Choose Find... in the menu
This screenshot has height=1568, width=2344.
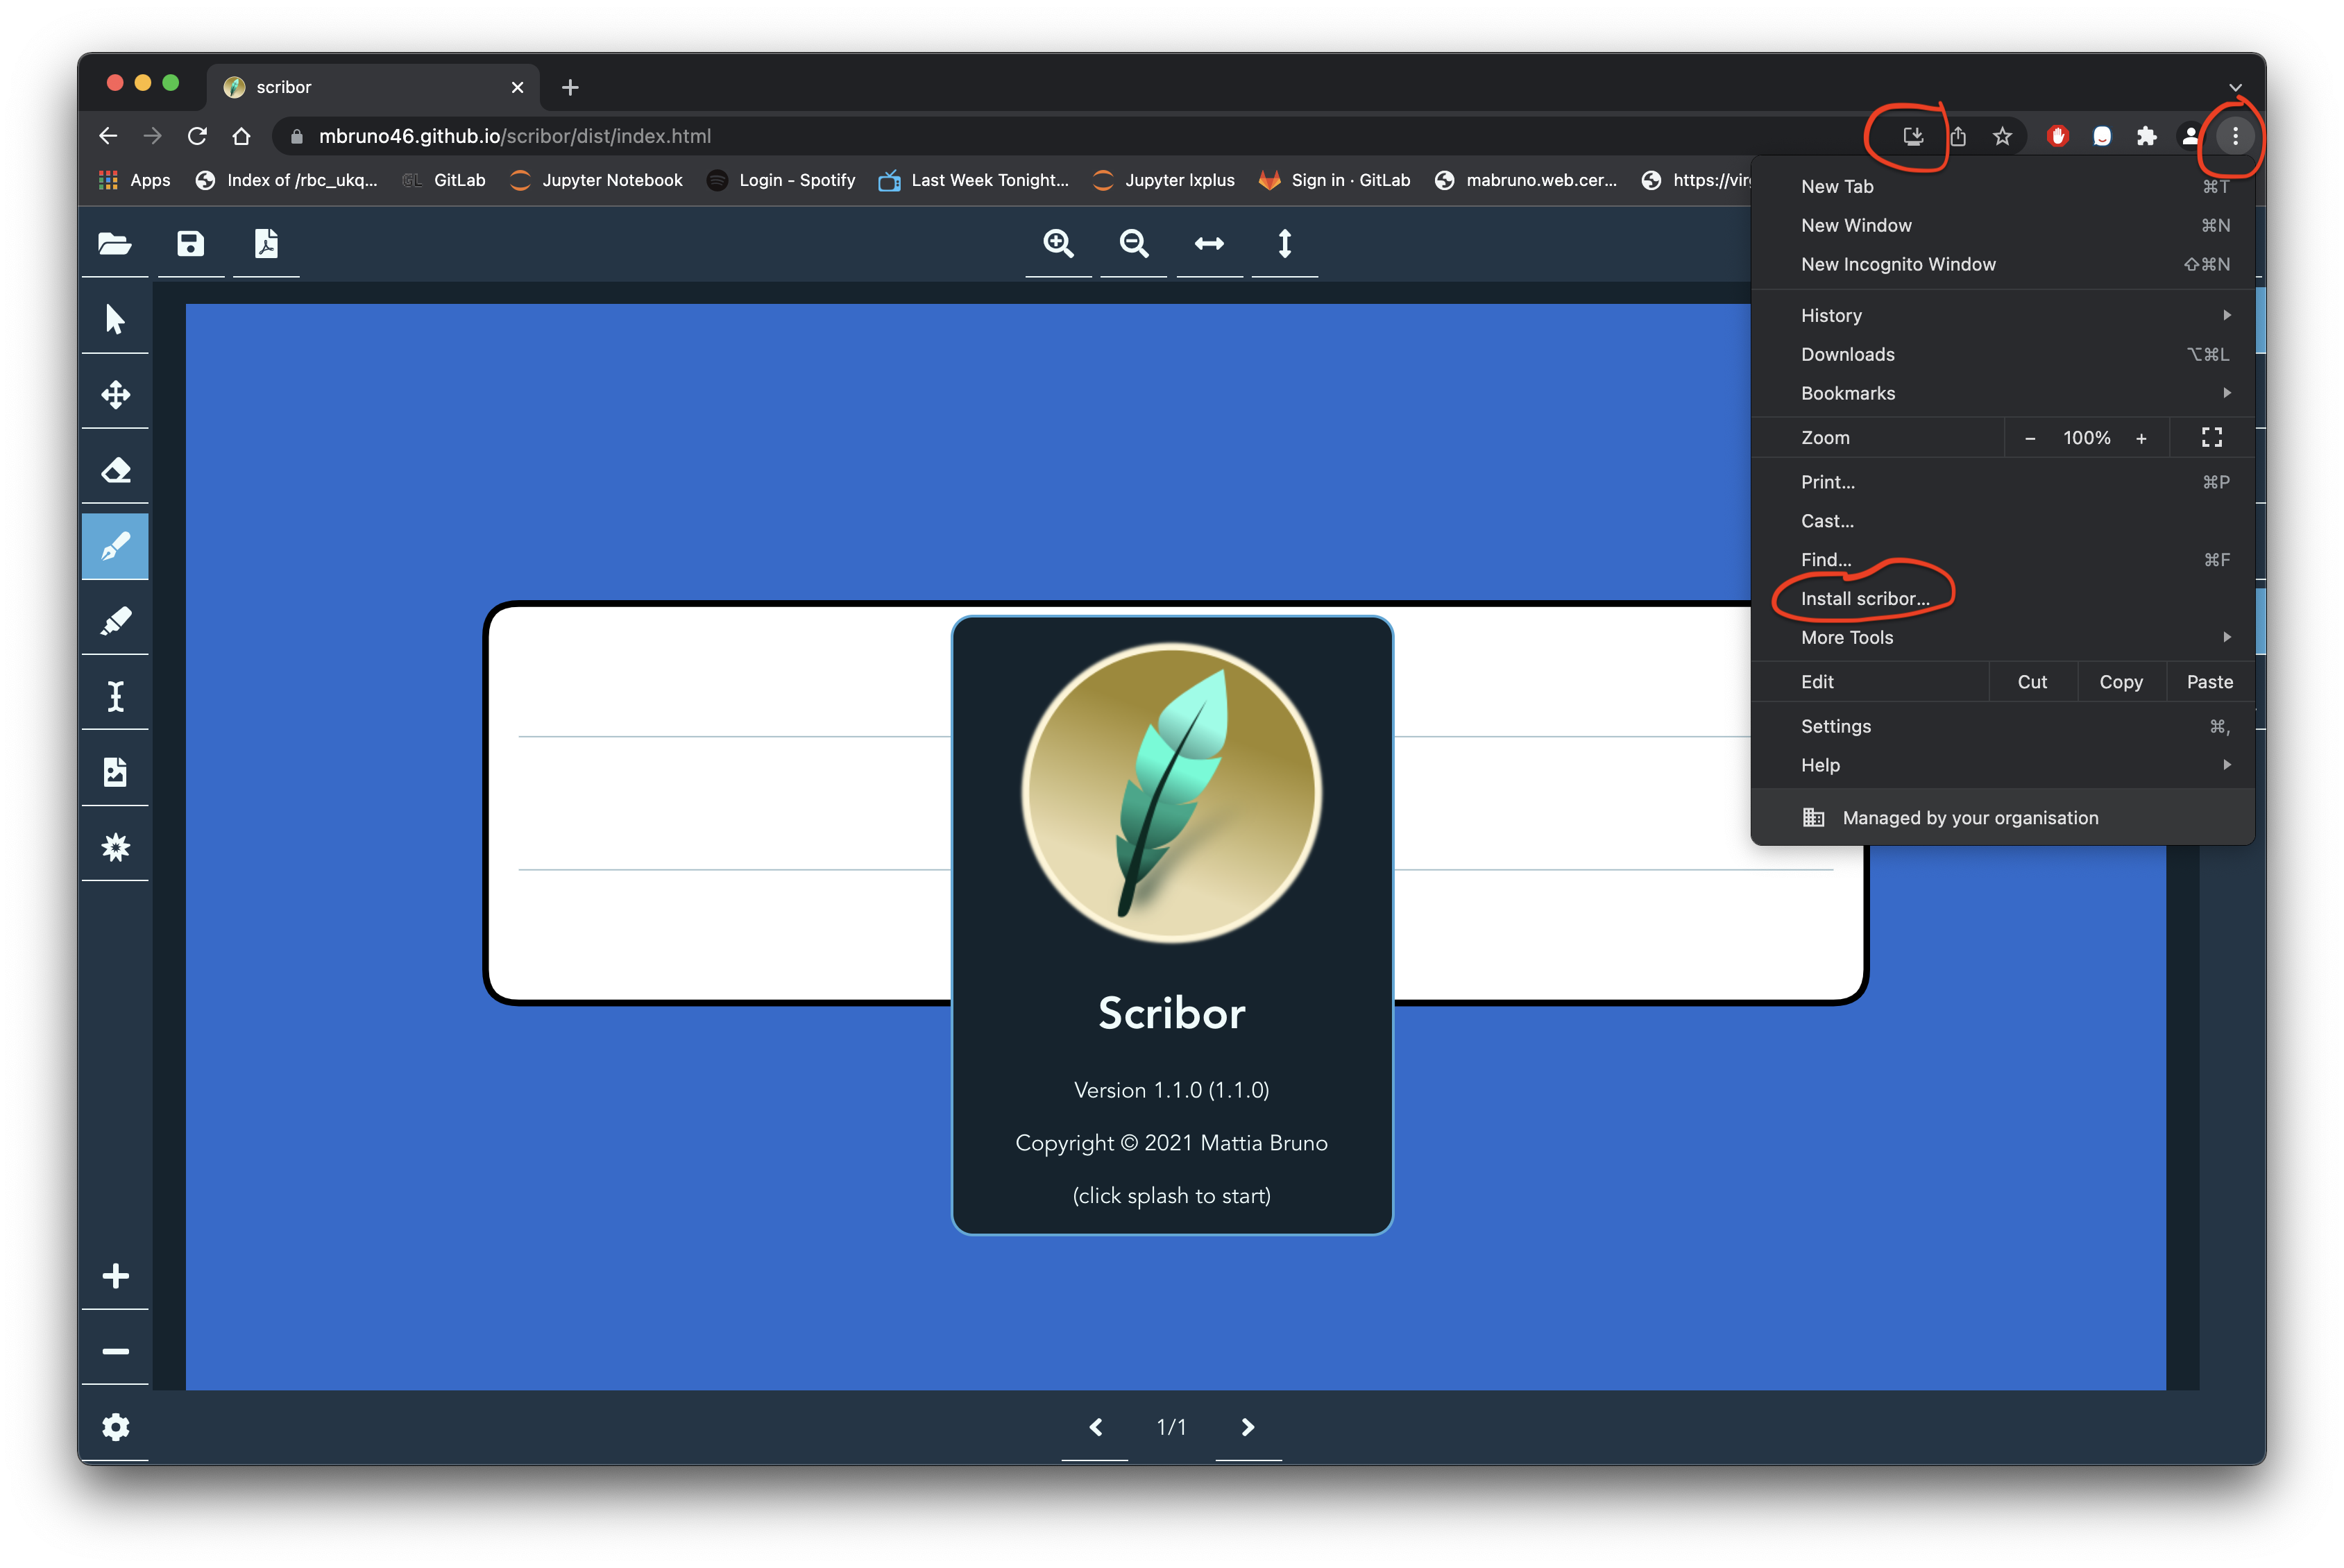tap(2003, 560)
